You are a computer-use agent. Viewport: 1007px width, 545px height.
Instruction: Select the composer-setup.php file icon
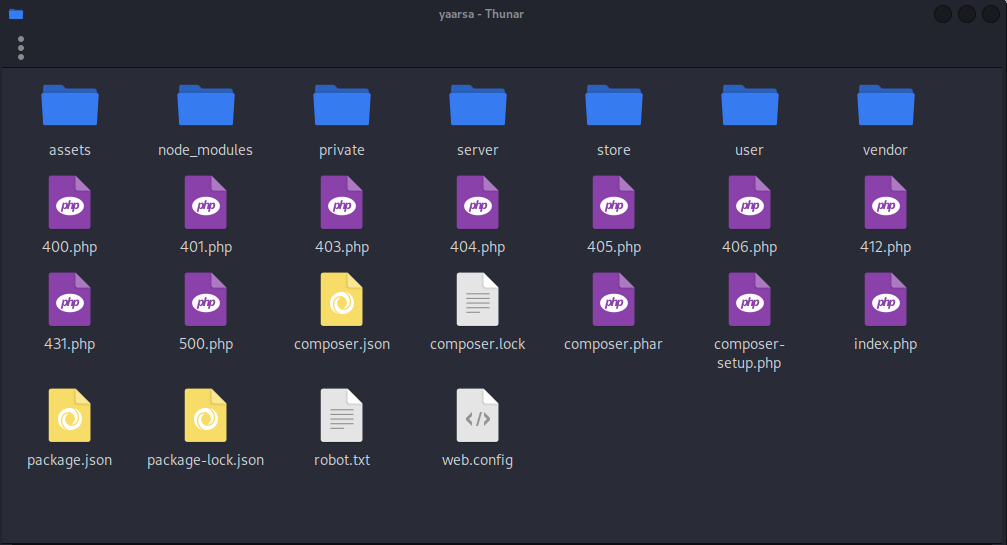coord(749,299)
